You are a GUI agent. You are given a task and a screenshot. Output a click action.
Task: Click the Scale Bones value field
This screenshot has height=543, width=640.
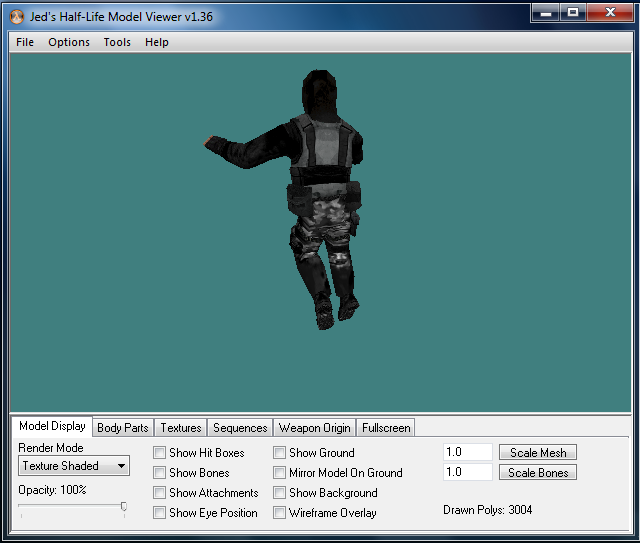[x=468, y=472]
